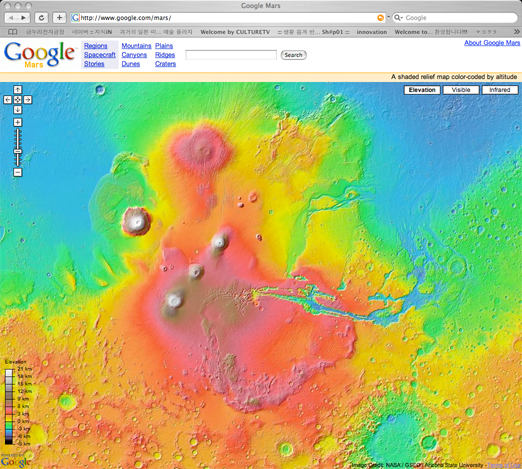The image size is (522, 469).
Task: Open the Spacecraft link
Action: coord(100,55)
